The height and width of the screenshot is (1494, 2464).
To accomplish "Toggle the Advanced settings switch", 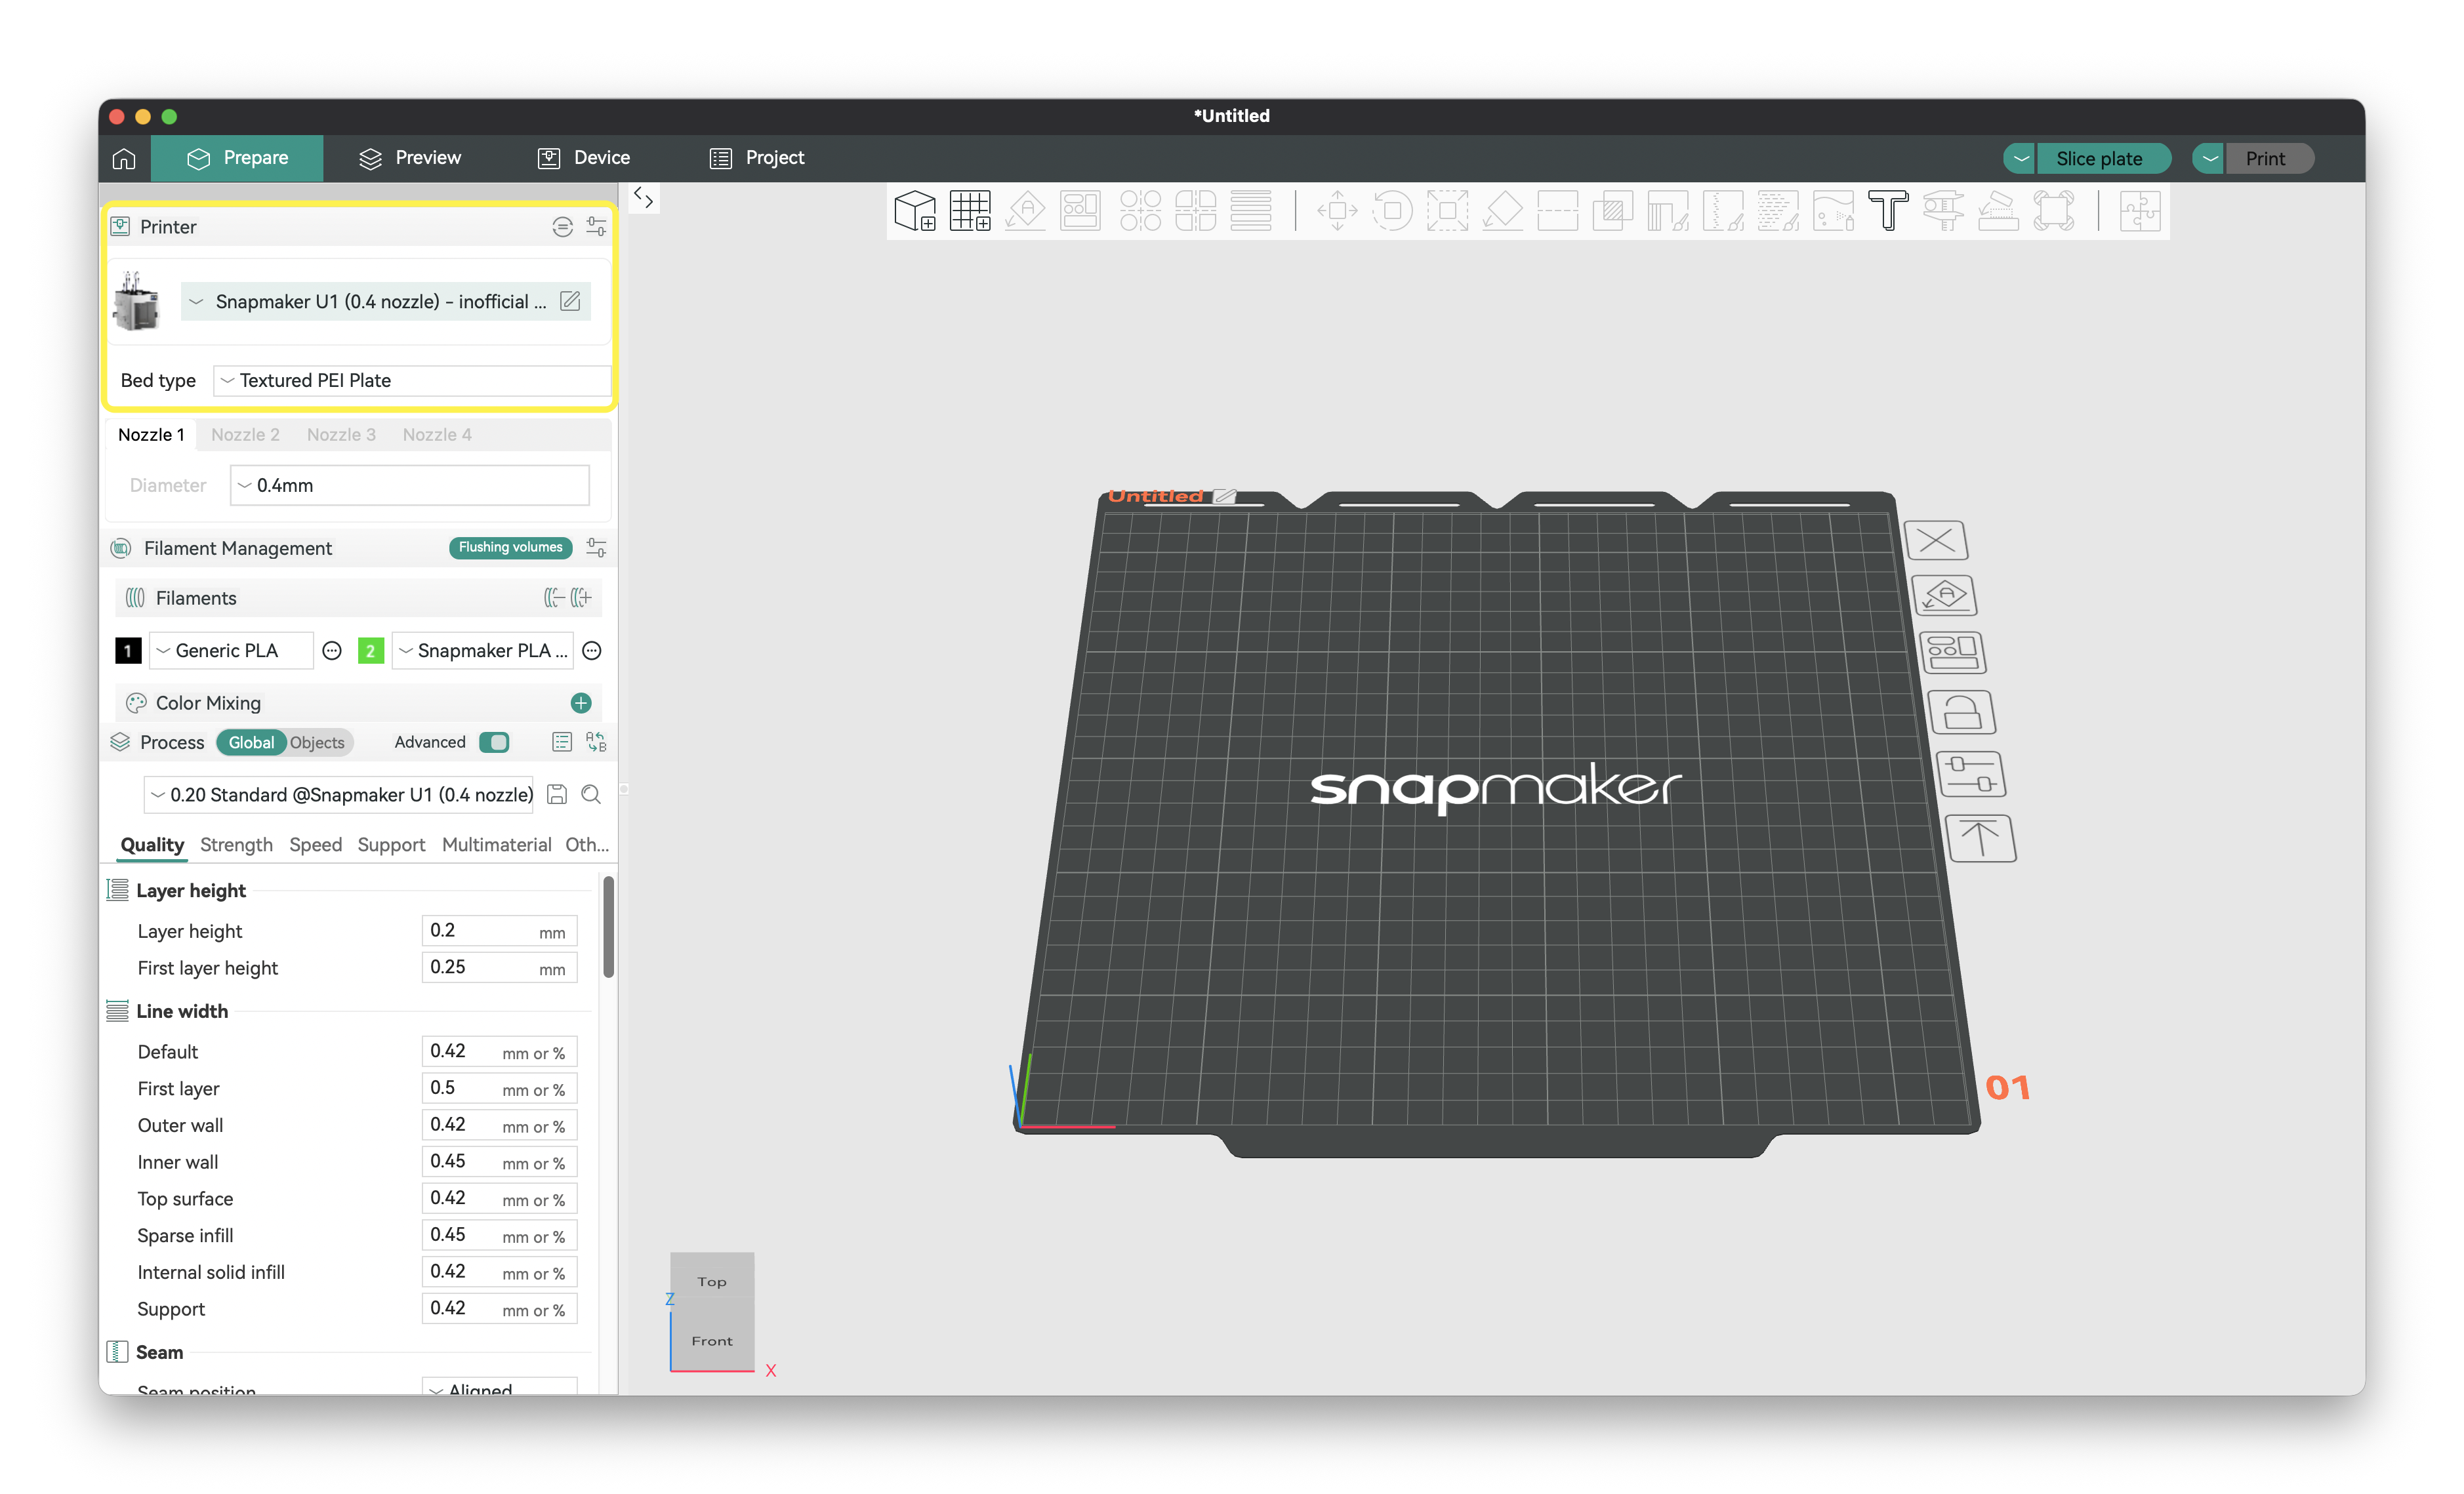I will (x=494, y=742).
